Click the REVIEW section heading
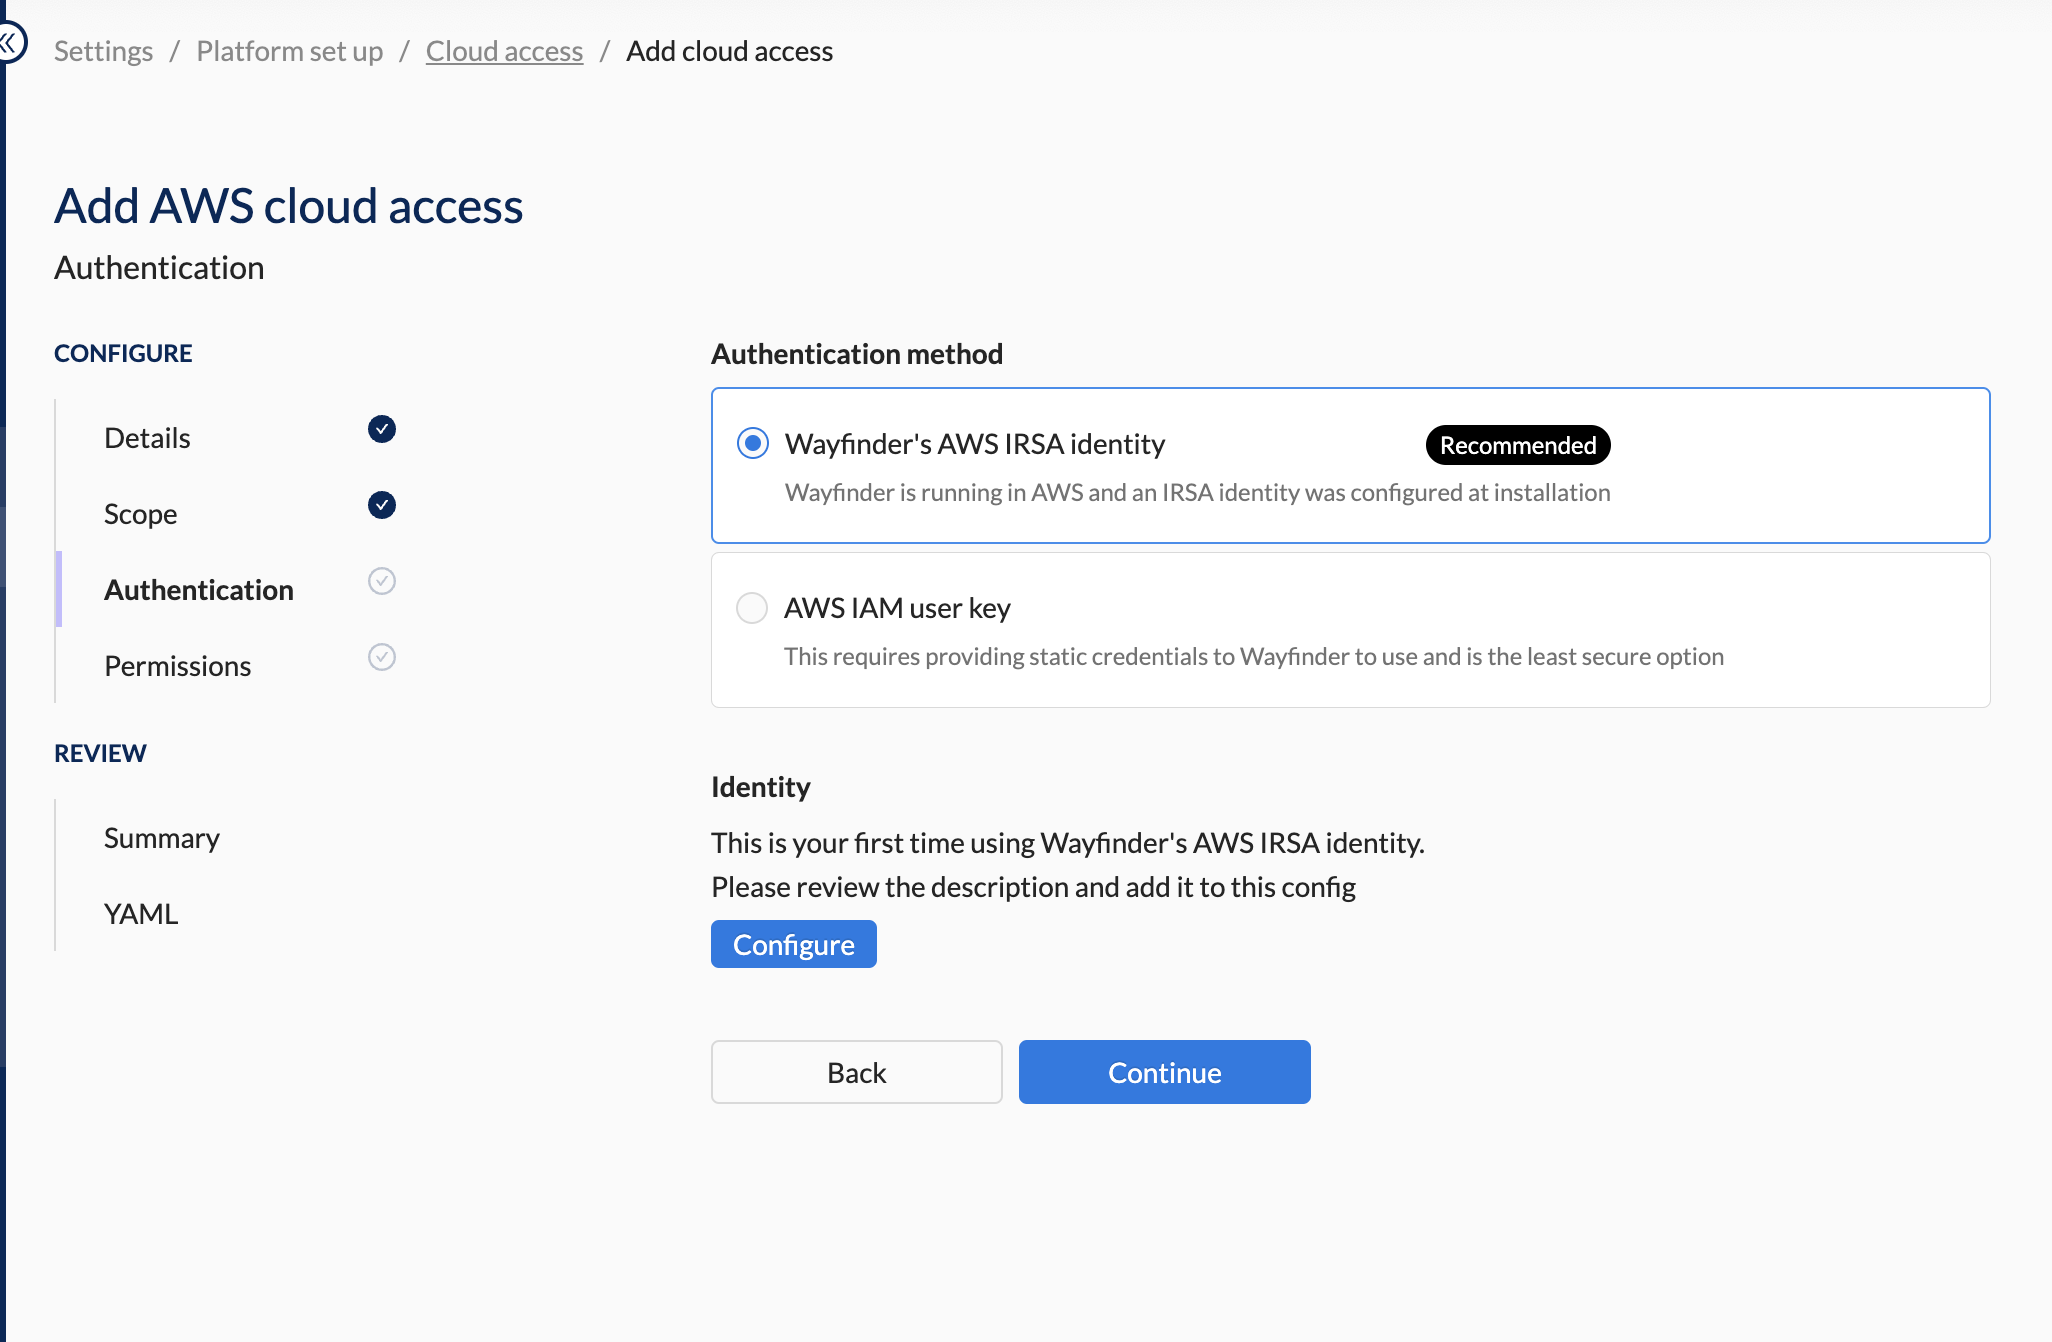The width and height of the screenshot is (2052, 1342). click(x=100, y=753)
